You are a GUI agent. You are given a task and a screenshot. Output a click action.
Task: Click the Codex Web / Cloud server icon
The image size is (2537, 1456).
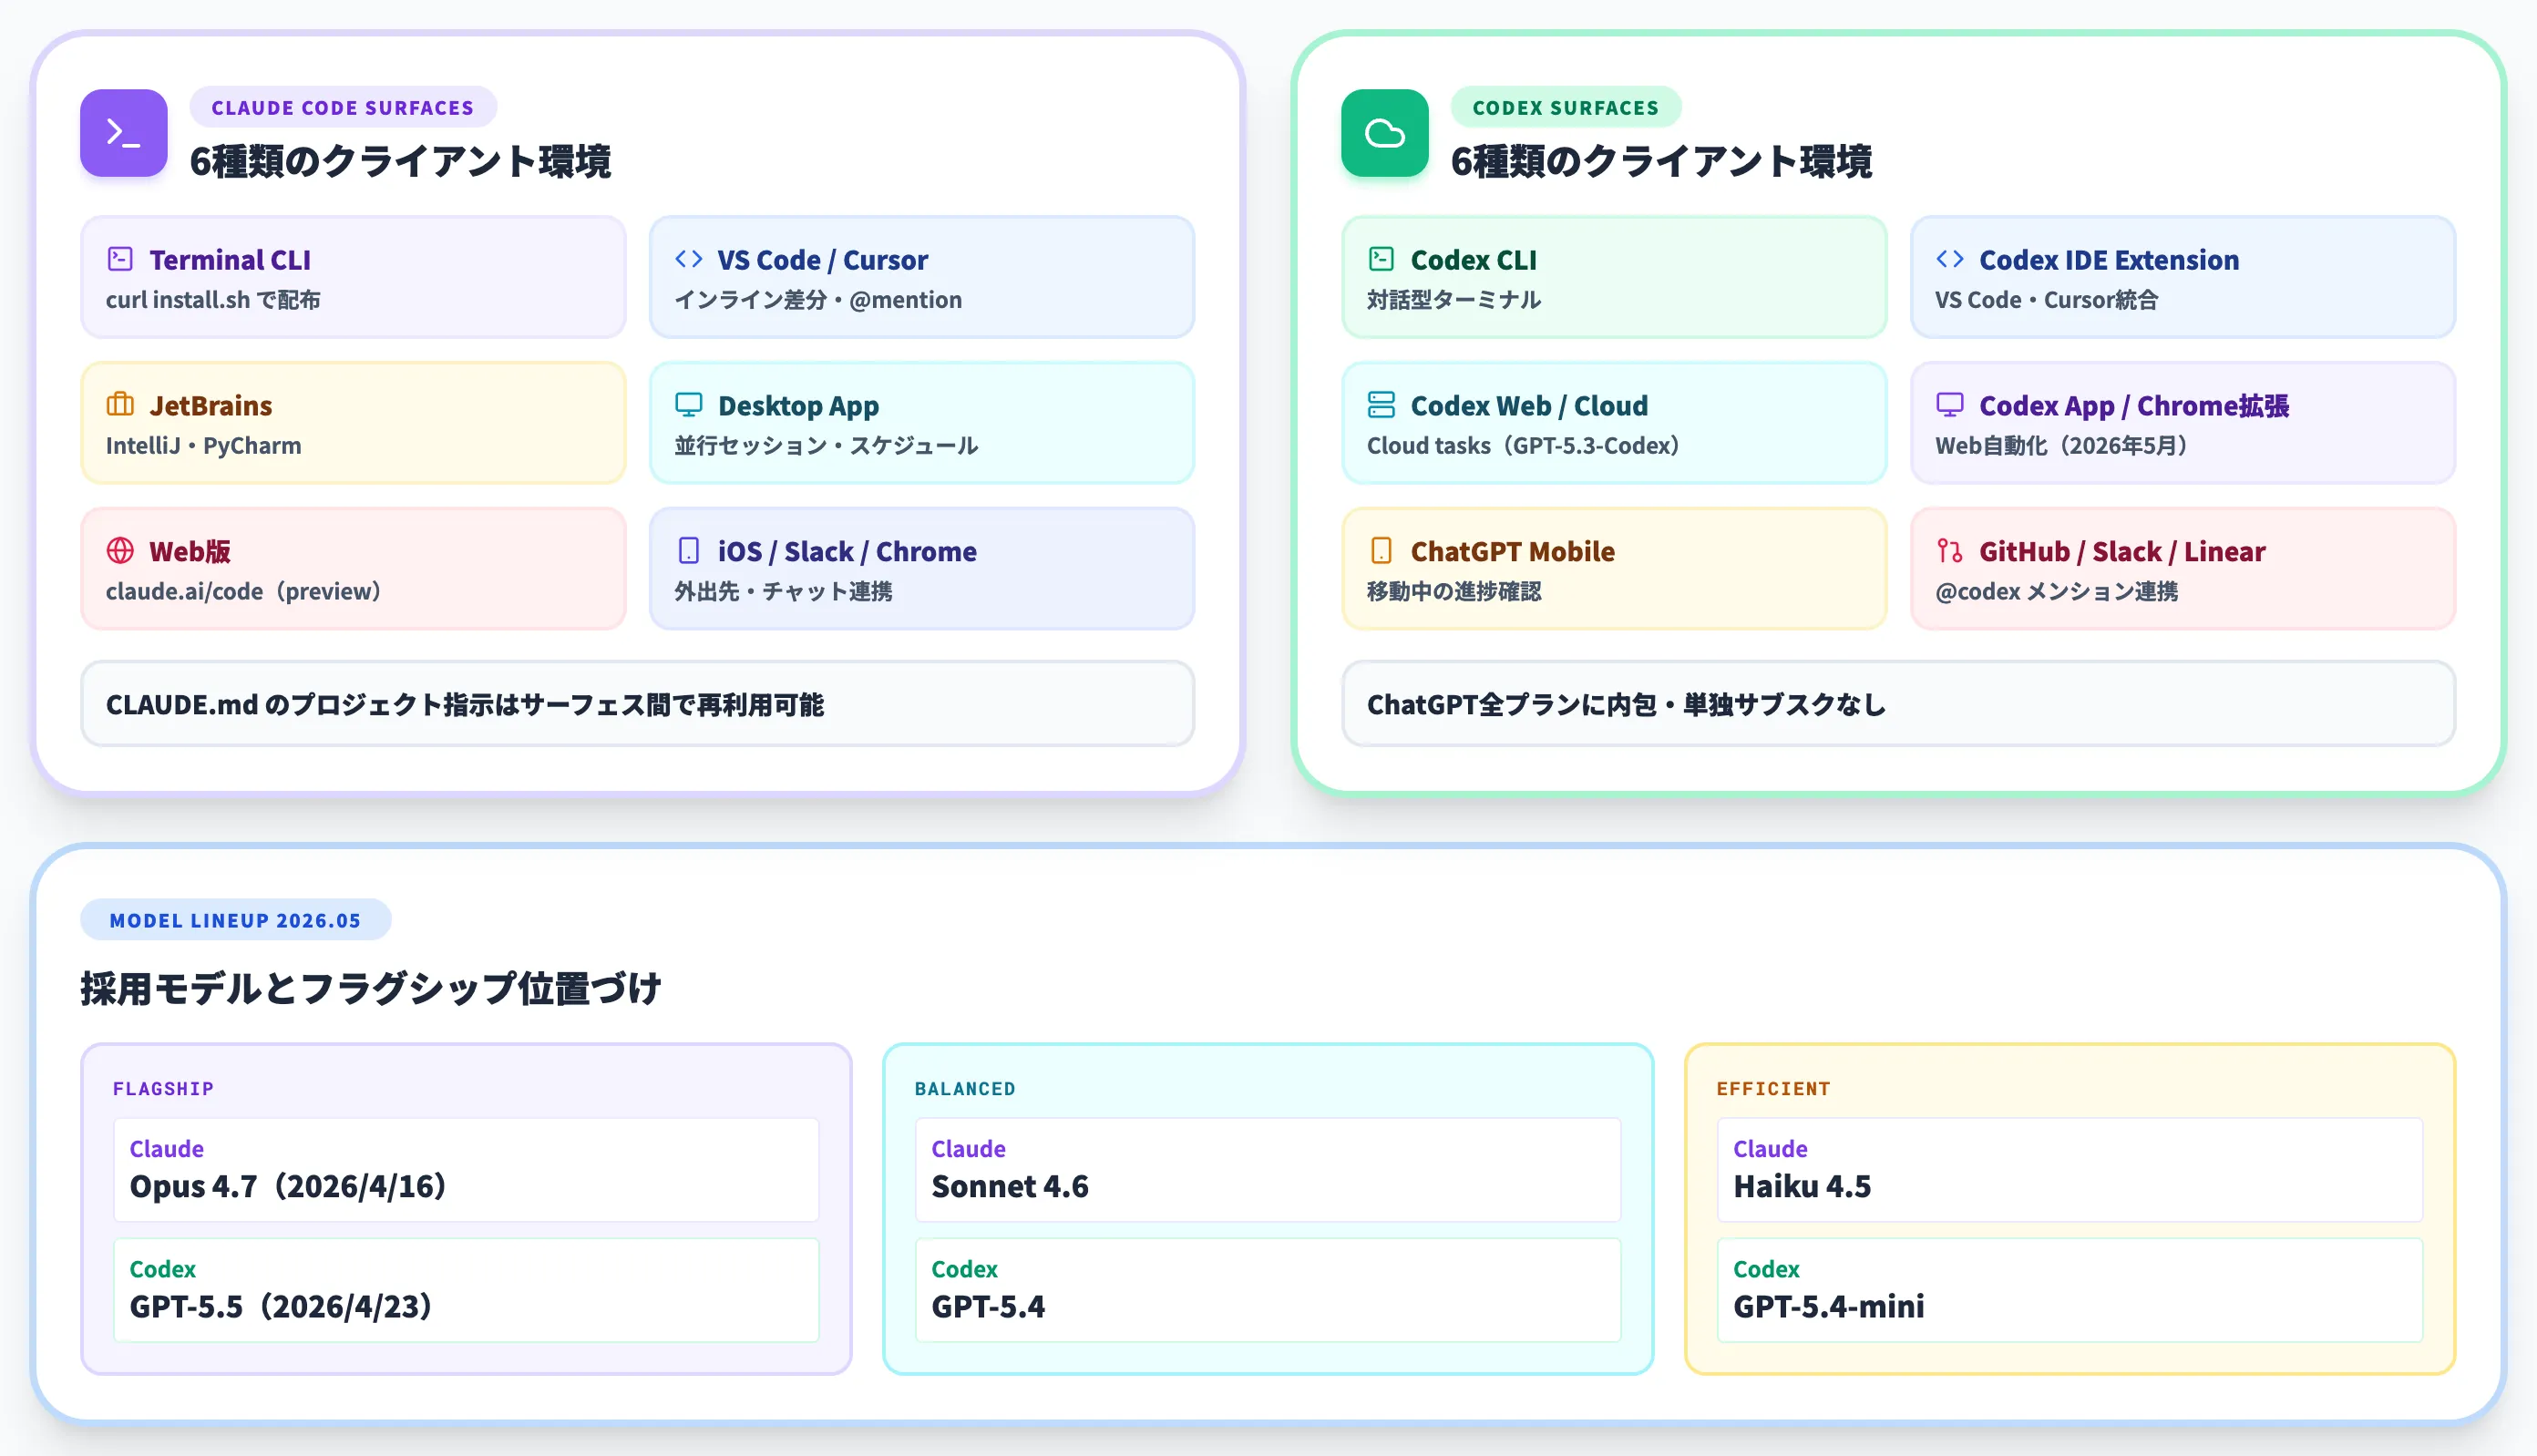pos(1381,405)
